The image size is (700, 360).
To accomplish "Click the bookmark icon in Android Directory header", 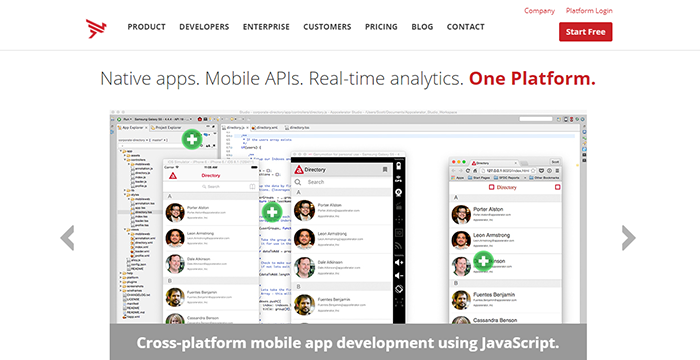I will [385, 170].
